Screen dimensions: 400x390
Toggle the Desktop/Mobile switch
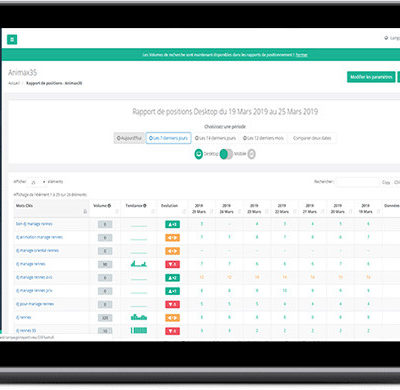(226, 154)
